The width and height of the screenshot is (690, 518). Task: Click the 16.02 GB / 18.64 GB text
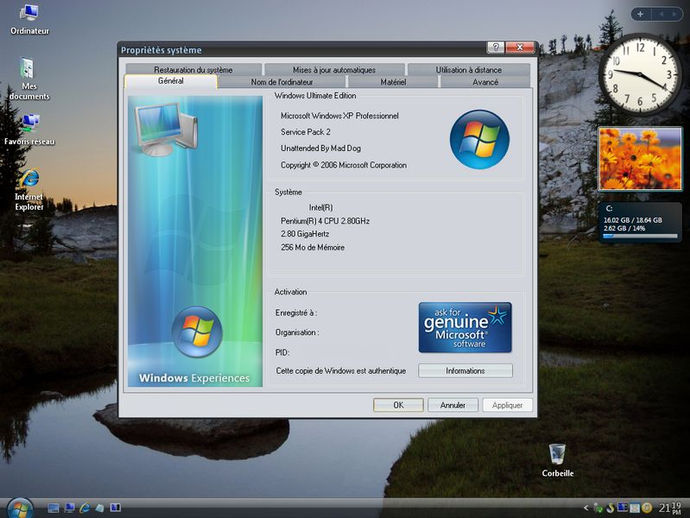click(x=633, y=220)
